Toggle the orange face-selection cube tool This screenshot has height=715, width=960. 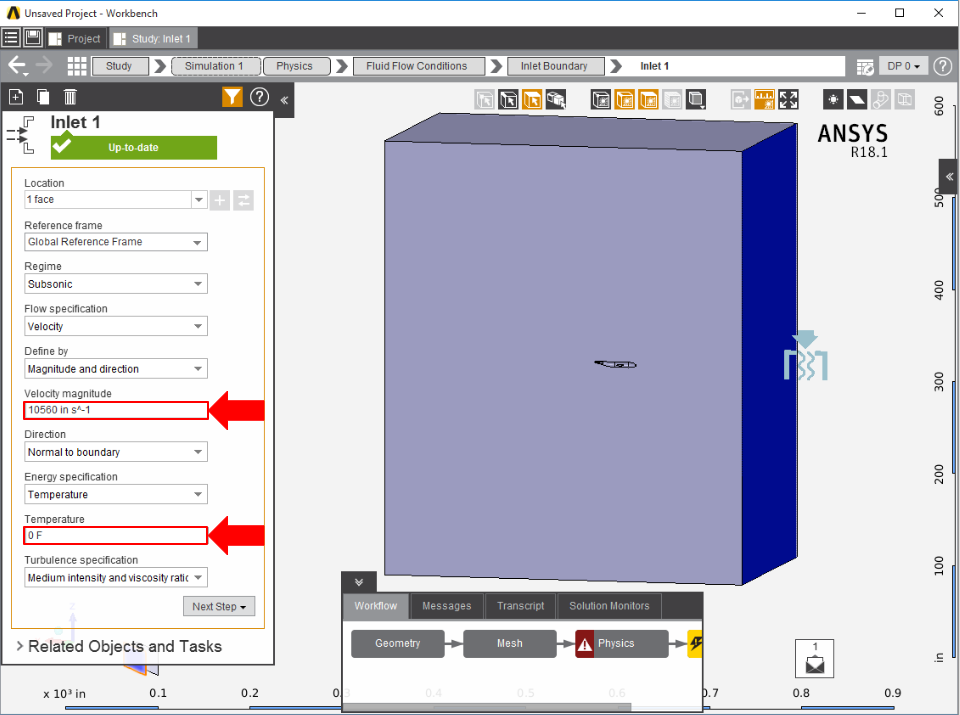[x=531, y=99]
